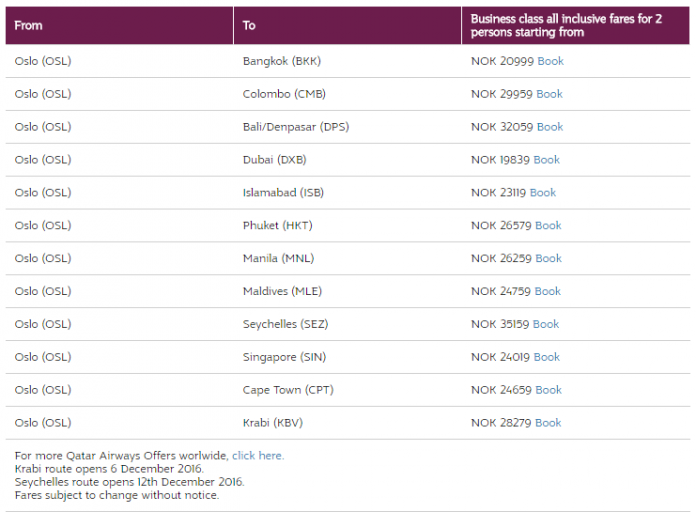Screen dimensions: 696x512
Task: Click Cape Town (CPT) destination cell
Action: coord(286,390)
